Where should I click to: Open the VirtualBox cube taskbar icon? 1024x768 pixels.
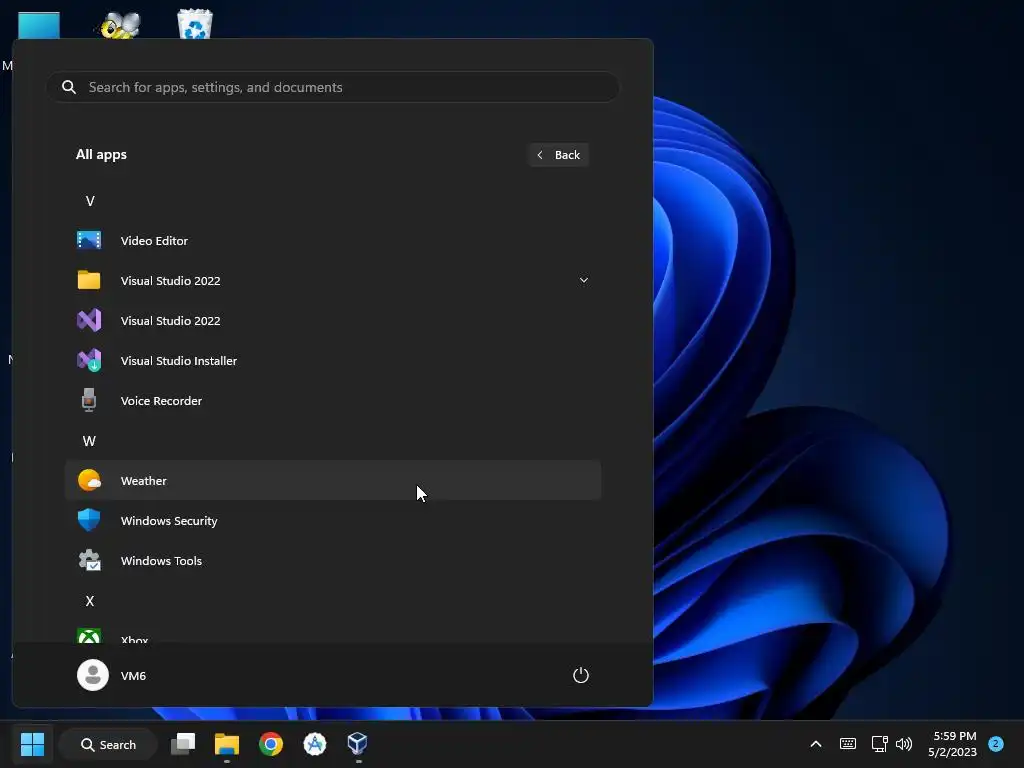click(358, 744)
